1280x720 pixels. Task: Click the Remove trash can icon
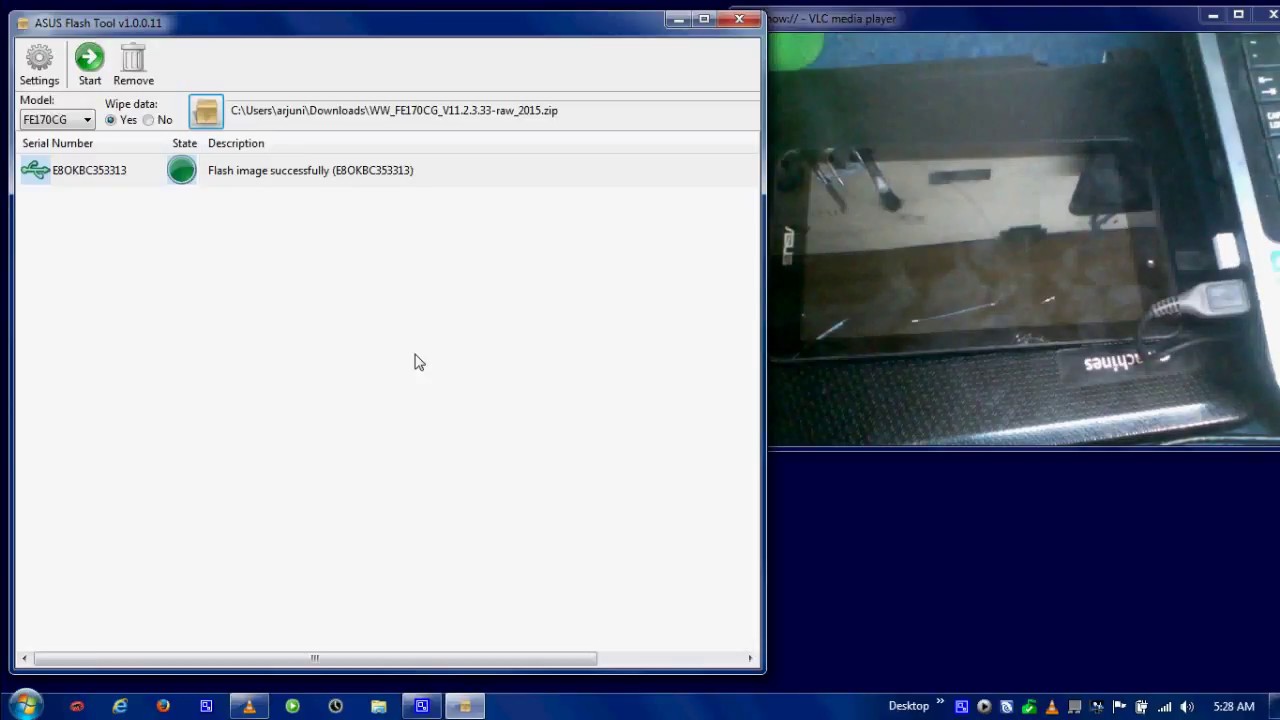133,65
